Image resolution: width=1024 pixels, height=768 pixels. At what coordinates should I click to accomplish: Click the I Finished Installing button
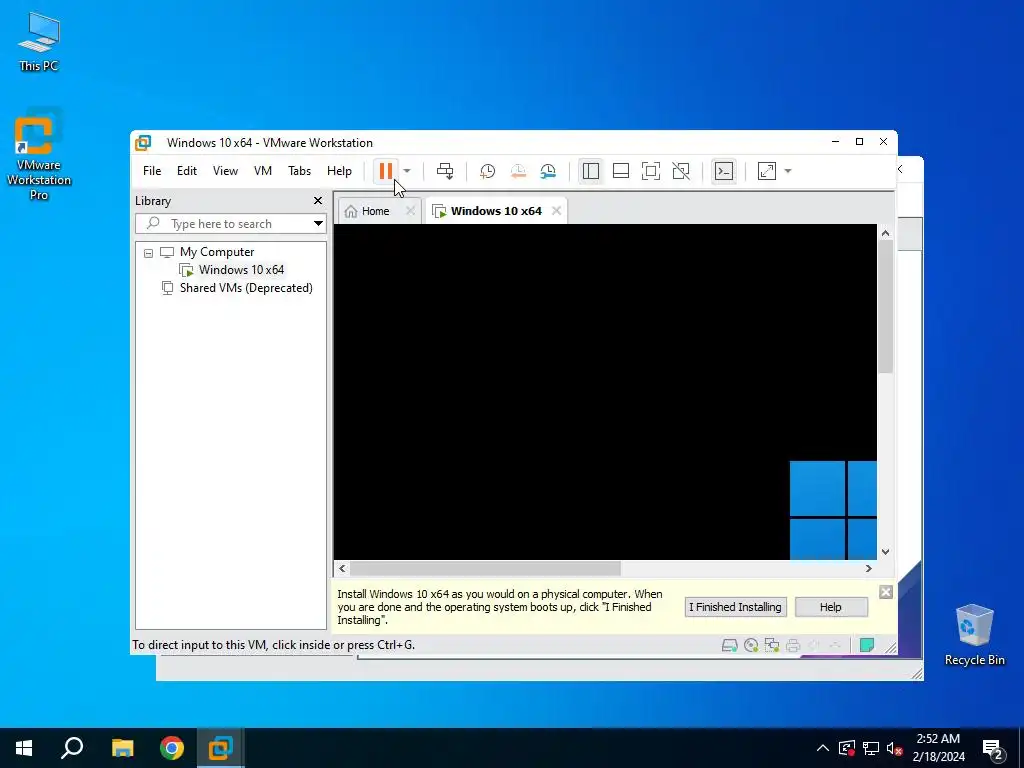pyautogui.click(x=735, y=607)
